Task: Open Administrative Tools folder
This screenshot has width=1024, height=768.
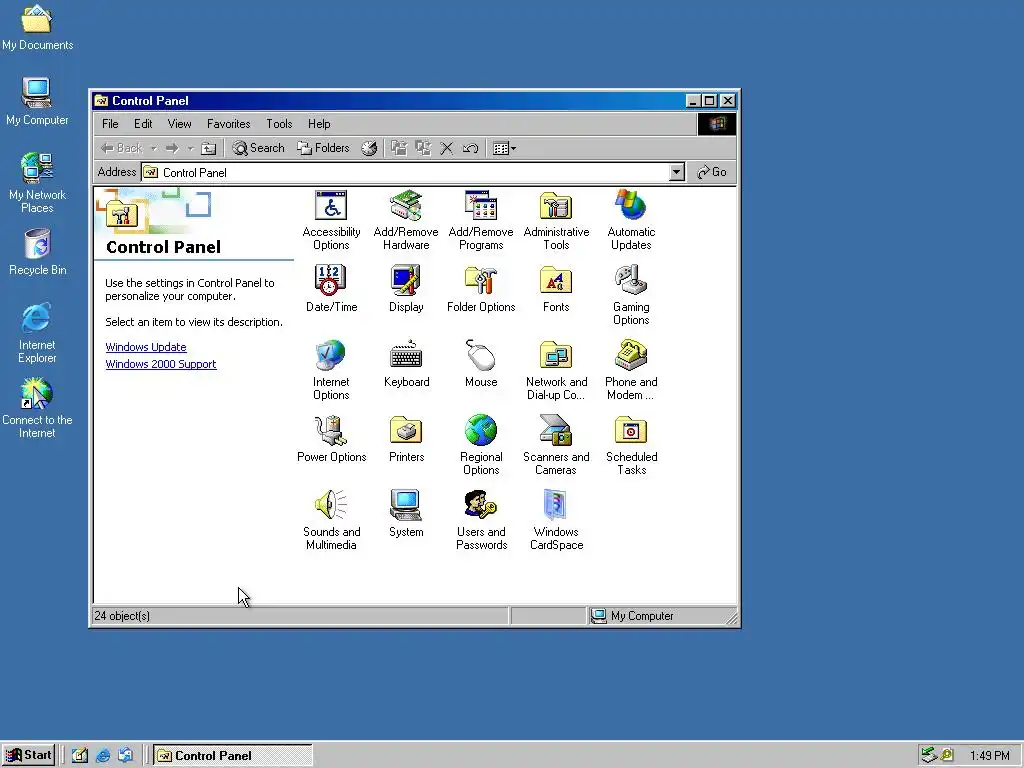Action: (x=556, y=221)
